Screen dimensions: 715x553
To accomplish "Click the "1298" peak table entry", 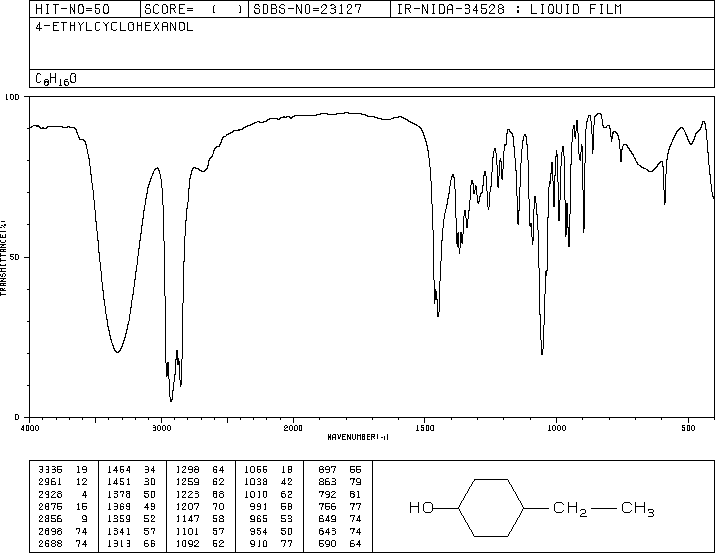I will pyautogui.click(x=187, y=470).
